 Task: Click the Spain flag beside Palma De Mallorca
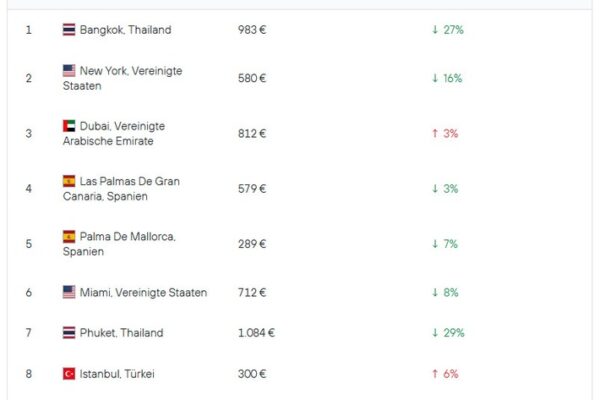click(69, 236)
